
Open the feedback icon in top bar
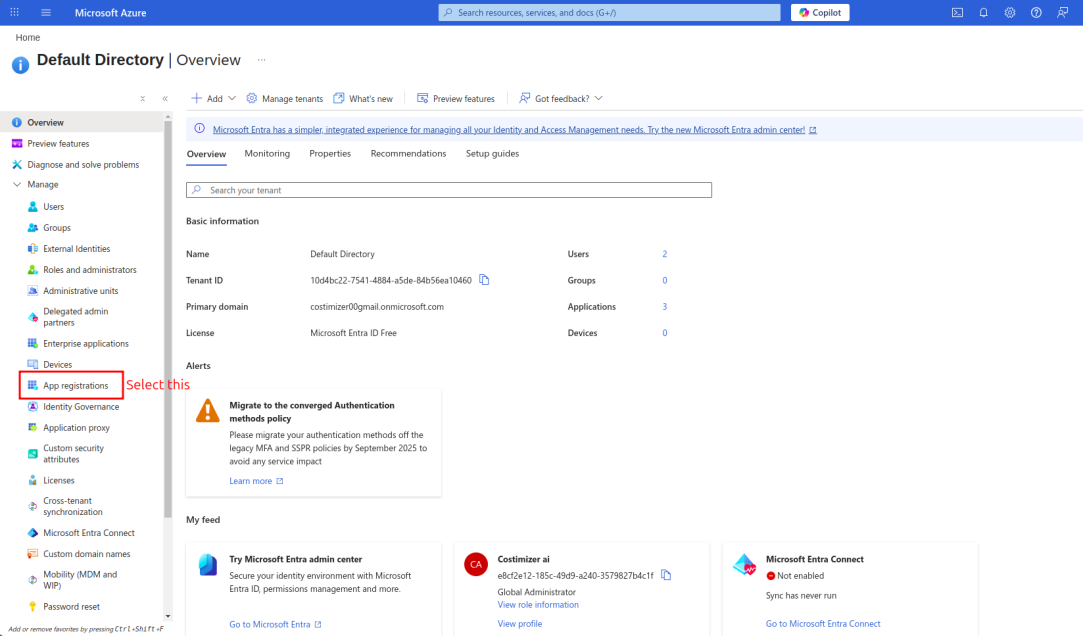pyautogui.click(x=1062, y=12)
